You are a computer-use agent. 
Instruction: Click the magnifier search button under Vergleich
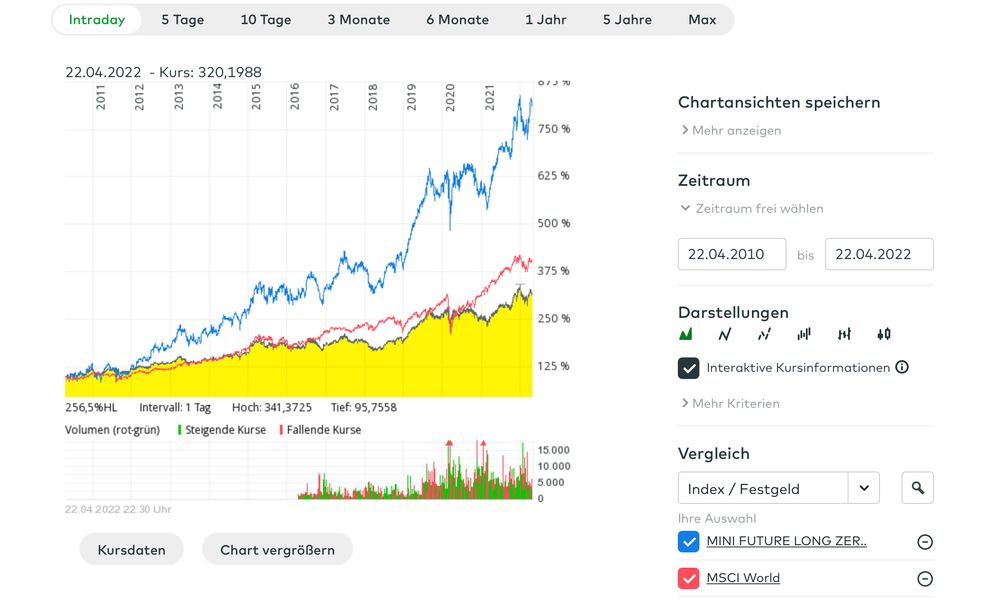tap(917, 488)
